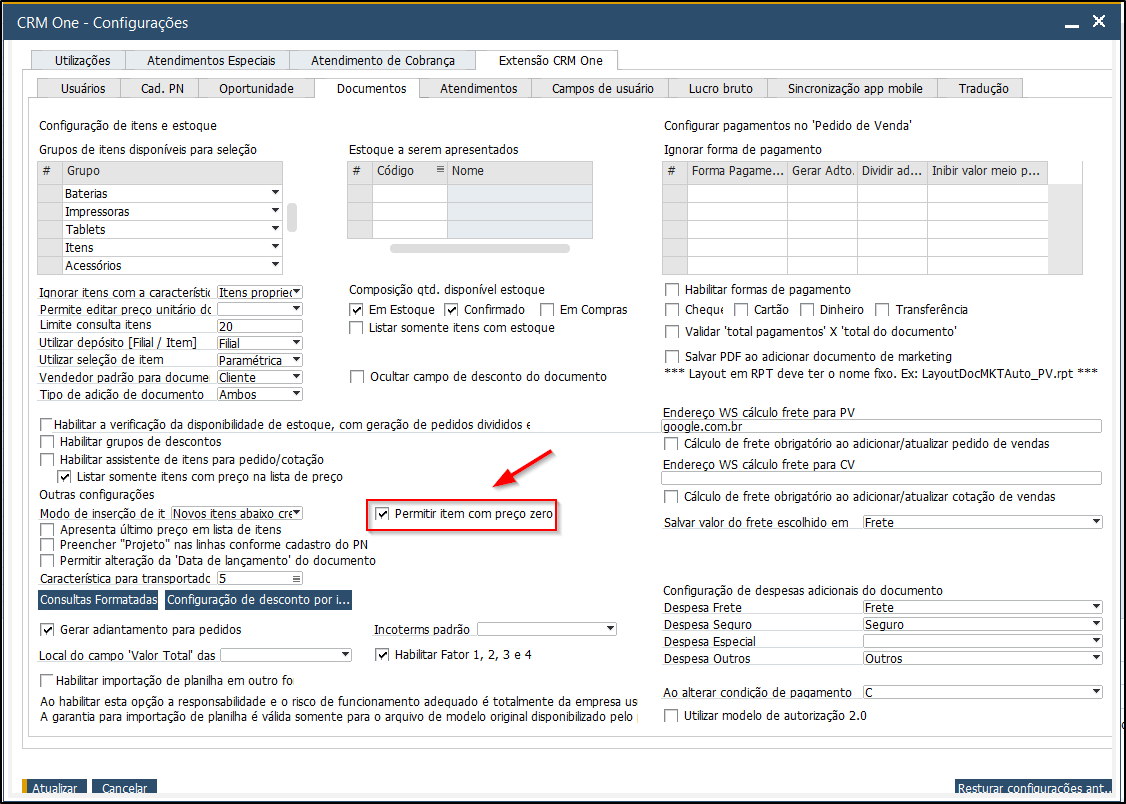Enable Salvar PDF ao adicionar documento

pyautogui.click(x=672, y=357)
